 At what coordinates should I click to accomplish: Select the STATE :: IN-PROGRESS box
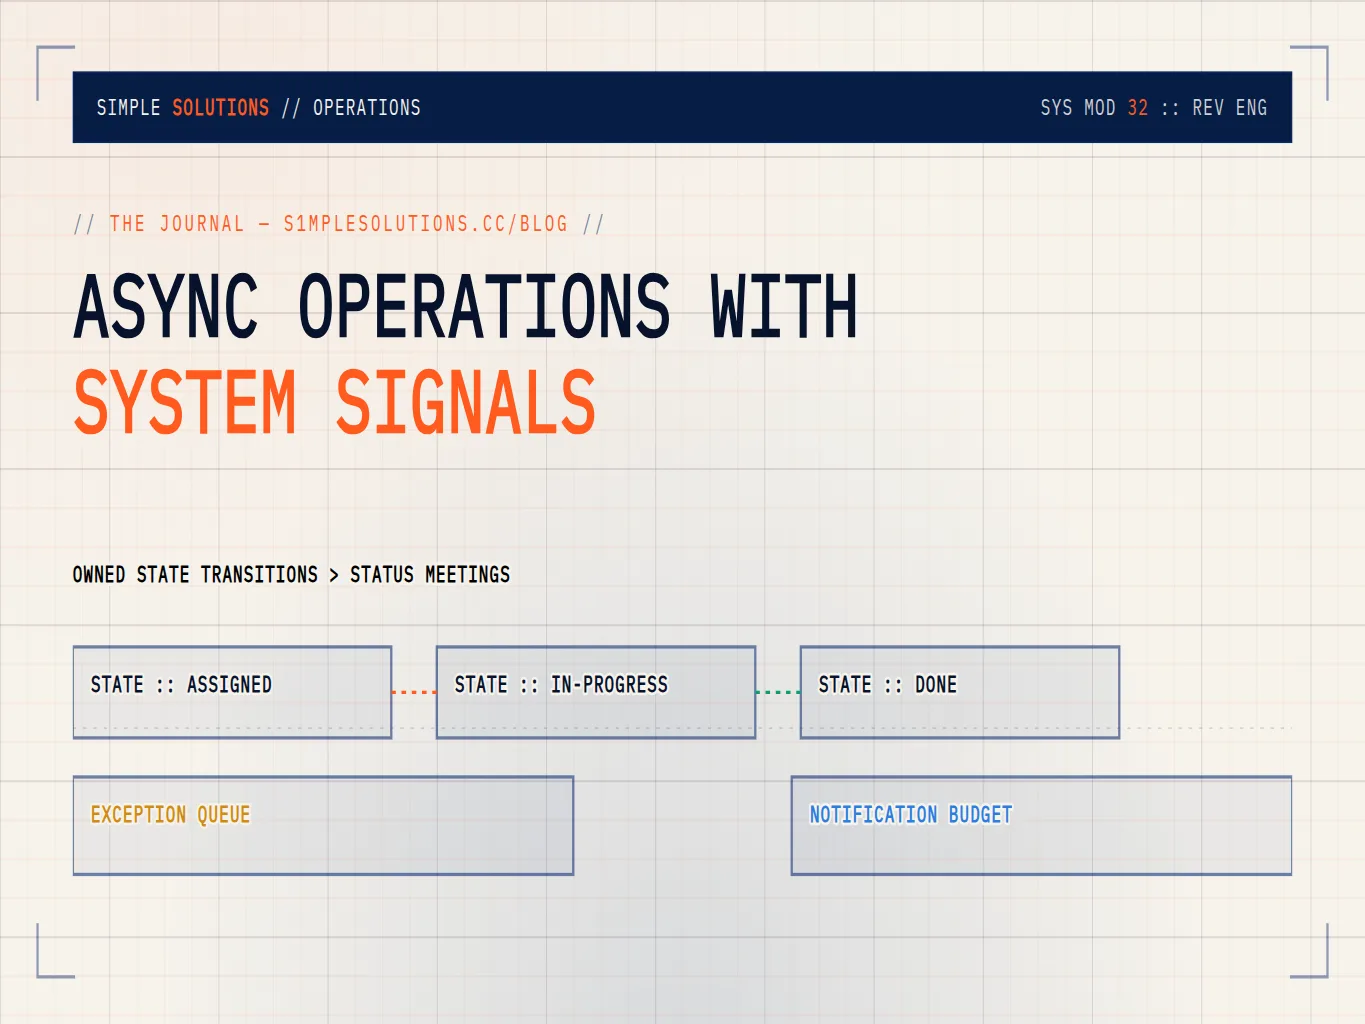[596, 692]
